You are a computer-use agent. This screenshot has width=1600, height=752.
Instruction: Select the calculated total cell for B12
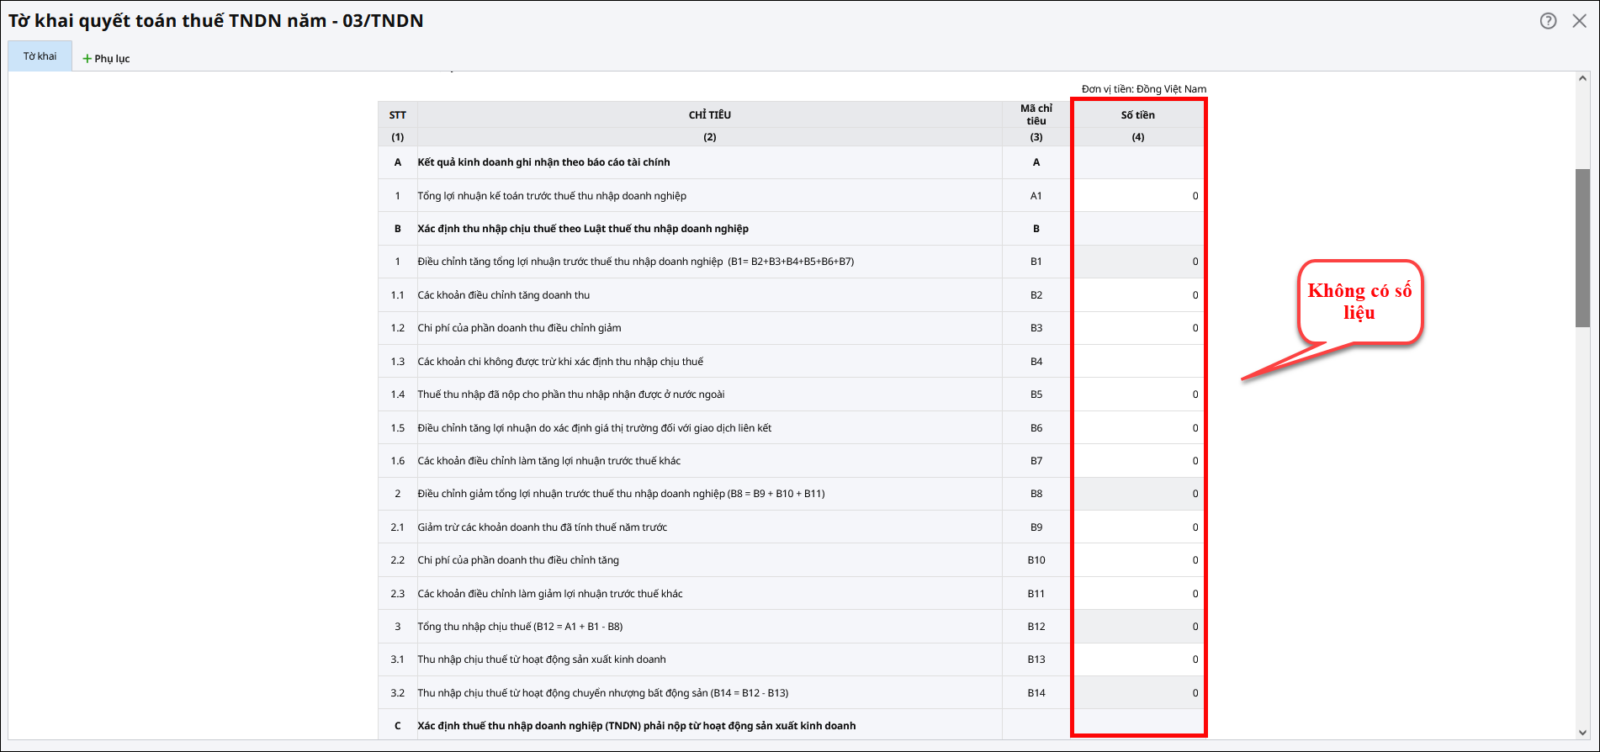click(x=1138, y=627)
